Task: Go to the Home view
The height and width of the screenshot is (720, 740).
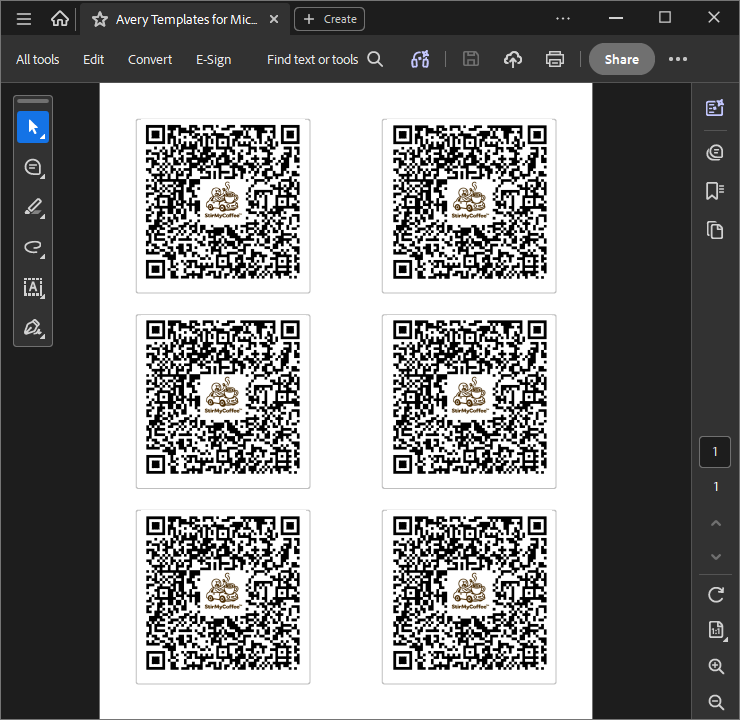Action: tap(59, 19)
